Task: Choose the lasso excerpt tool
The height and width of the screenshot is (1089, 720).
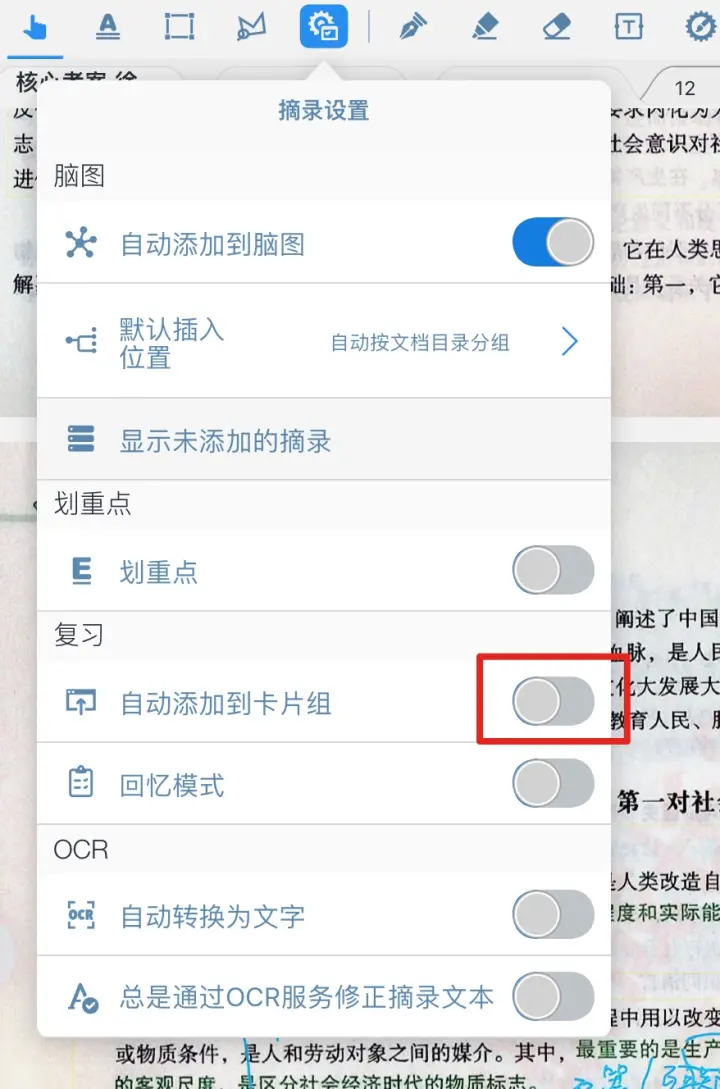Action: coord(251,27)
